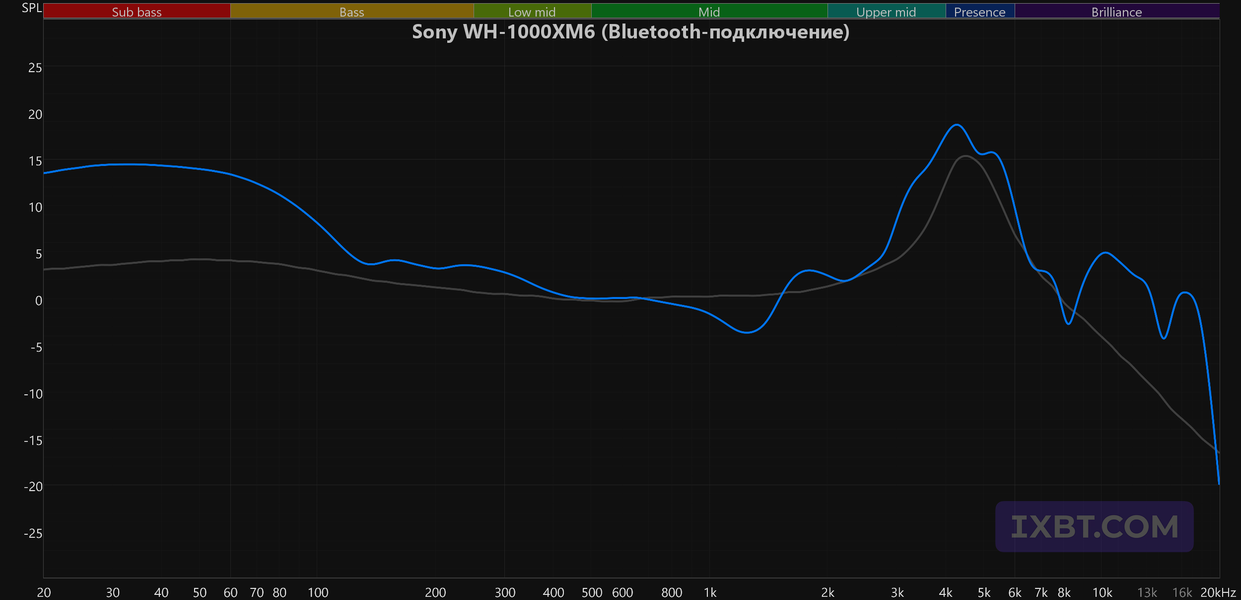Click the blue curve dip near 8k
Image resolution: width=1241 pixels, height=600 pixels.
1068,322
